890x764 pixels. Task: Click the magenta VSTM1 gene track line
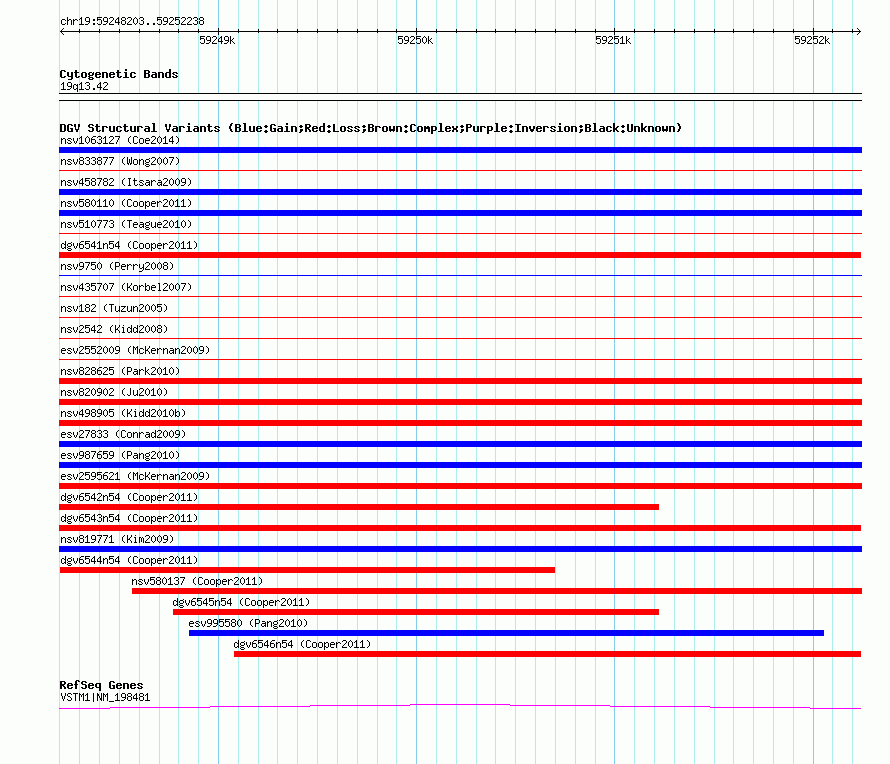[460, 706]
